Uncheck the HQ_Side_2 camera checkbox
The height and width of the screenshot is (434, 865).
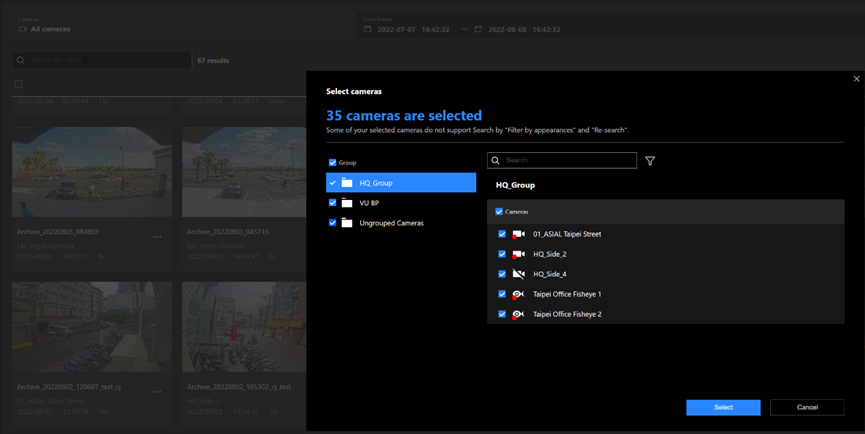click(502, 254)
